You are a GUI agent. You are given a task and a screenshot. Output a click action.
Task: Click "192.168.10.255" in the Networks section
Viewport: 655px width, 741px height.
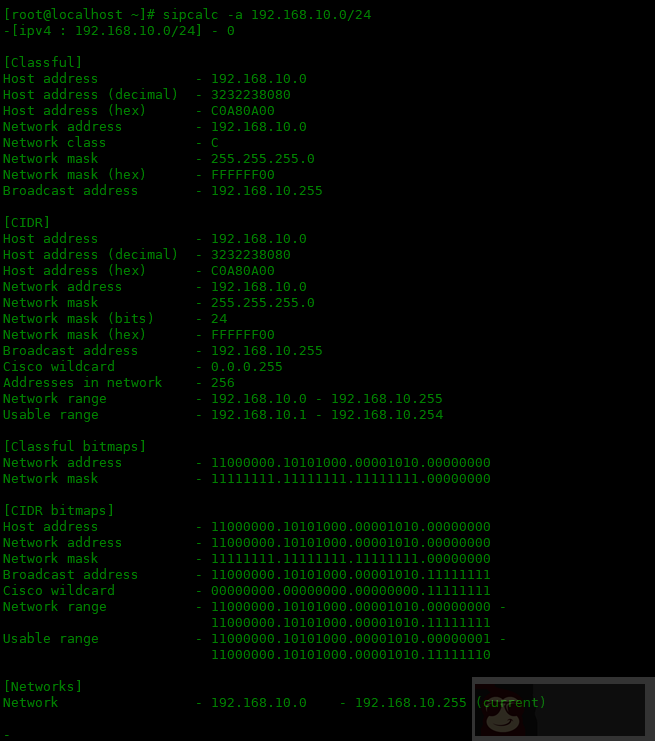tap(411, 703)
